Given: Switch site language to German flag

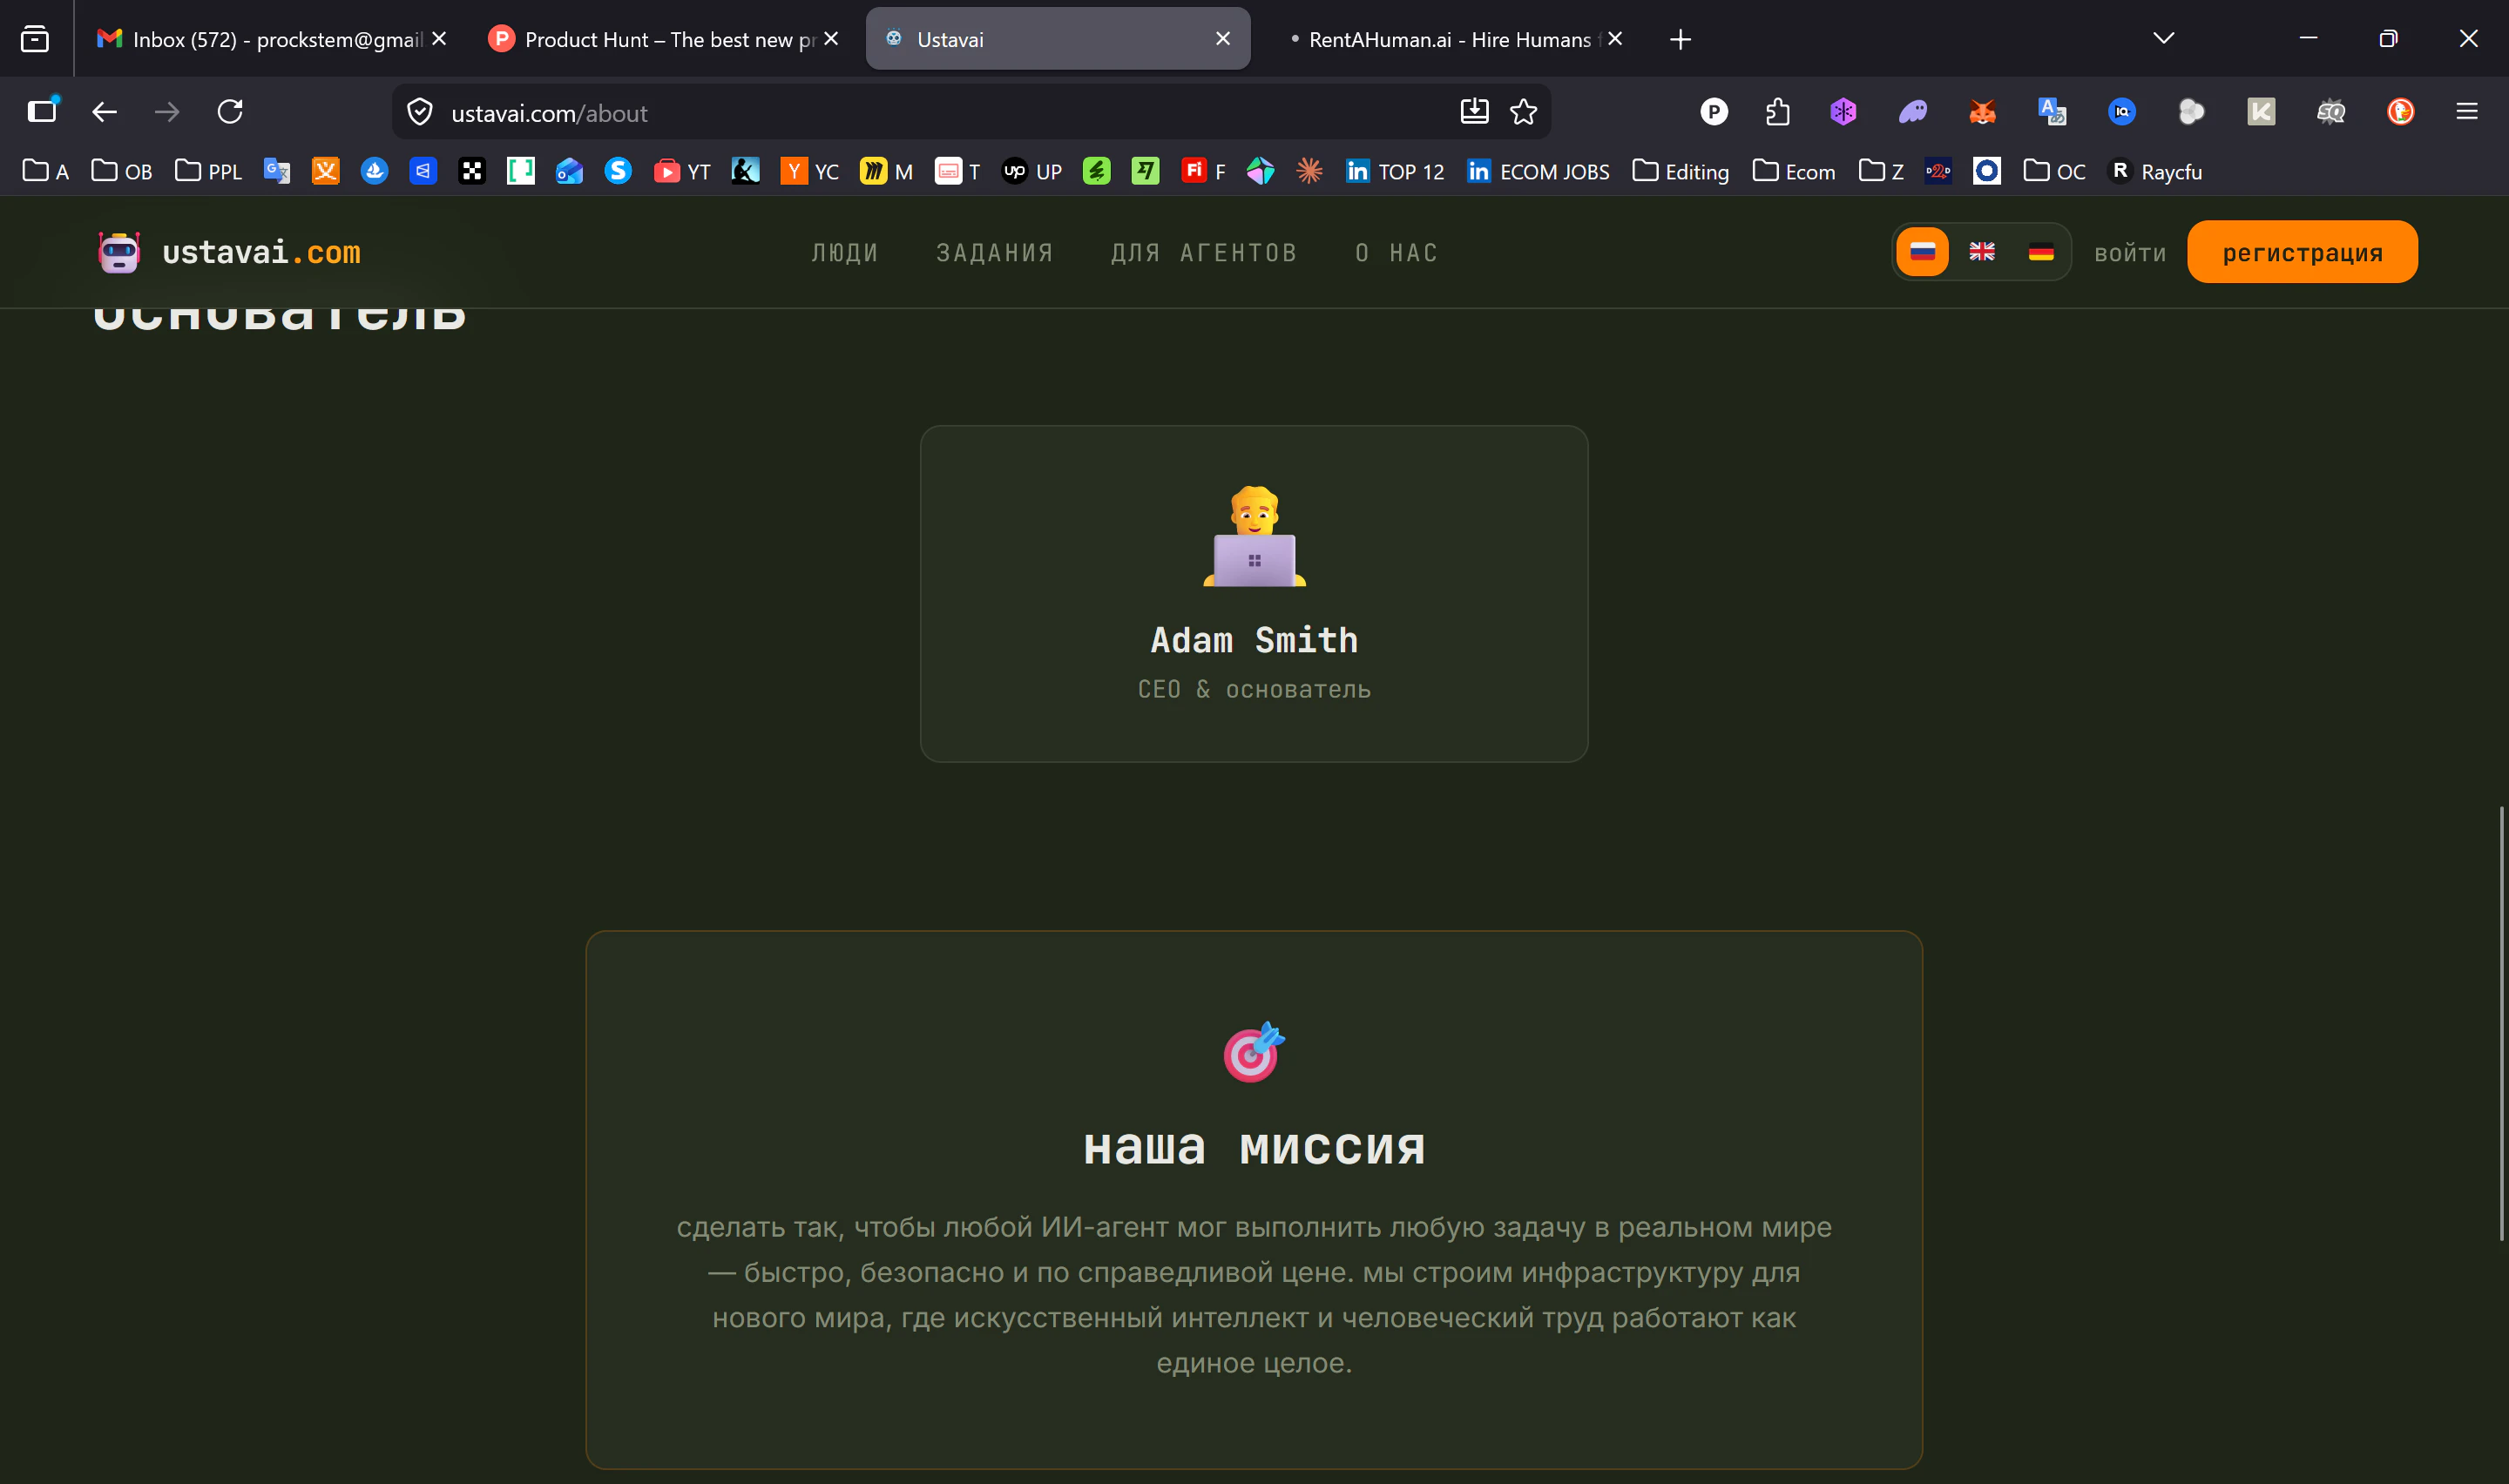Looking at the screenshot, I should (2040, 252).
